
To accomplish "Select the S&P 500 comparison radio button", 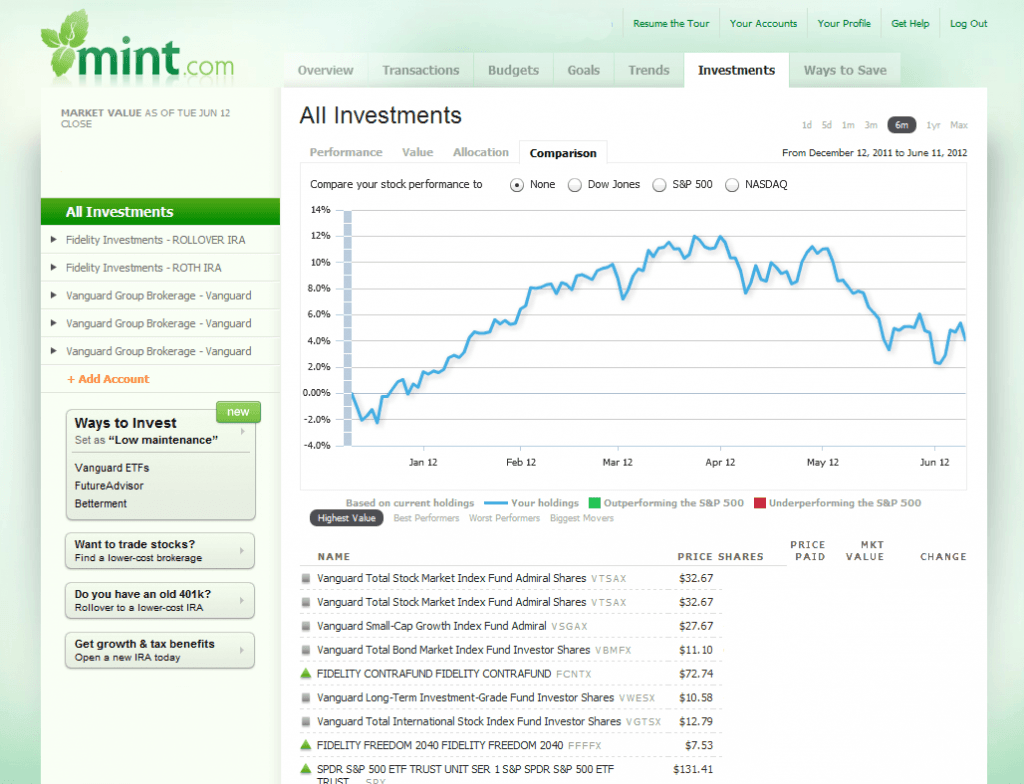I will coord(660,186).
